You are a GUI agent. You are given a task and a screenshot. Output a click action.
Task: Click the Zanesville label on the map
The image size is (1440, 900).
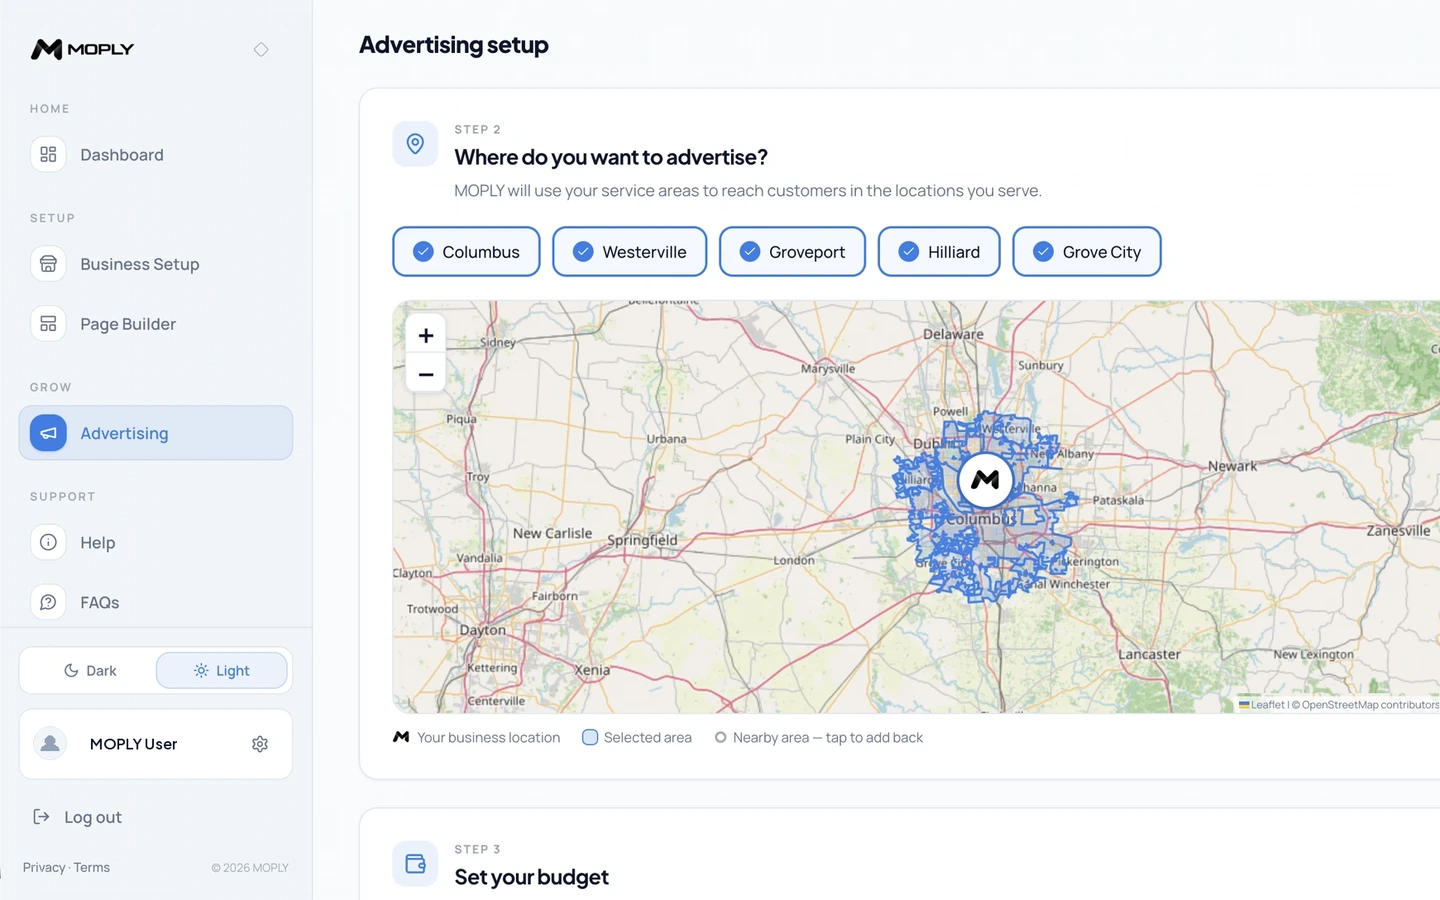(x=1398, y=531)
